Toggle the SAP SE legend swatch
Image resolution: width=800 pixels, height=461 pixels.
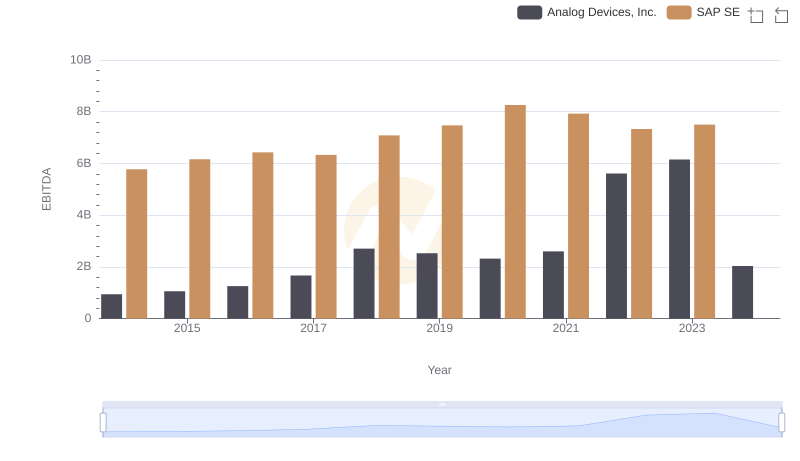(x=679, y=12)
